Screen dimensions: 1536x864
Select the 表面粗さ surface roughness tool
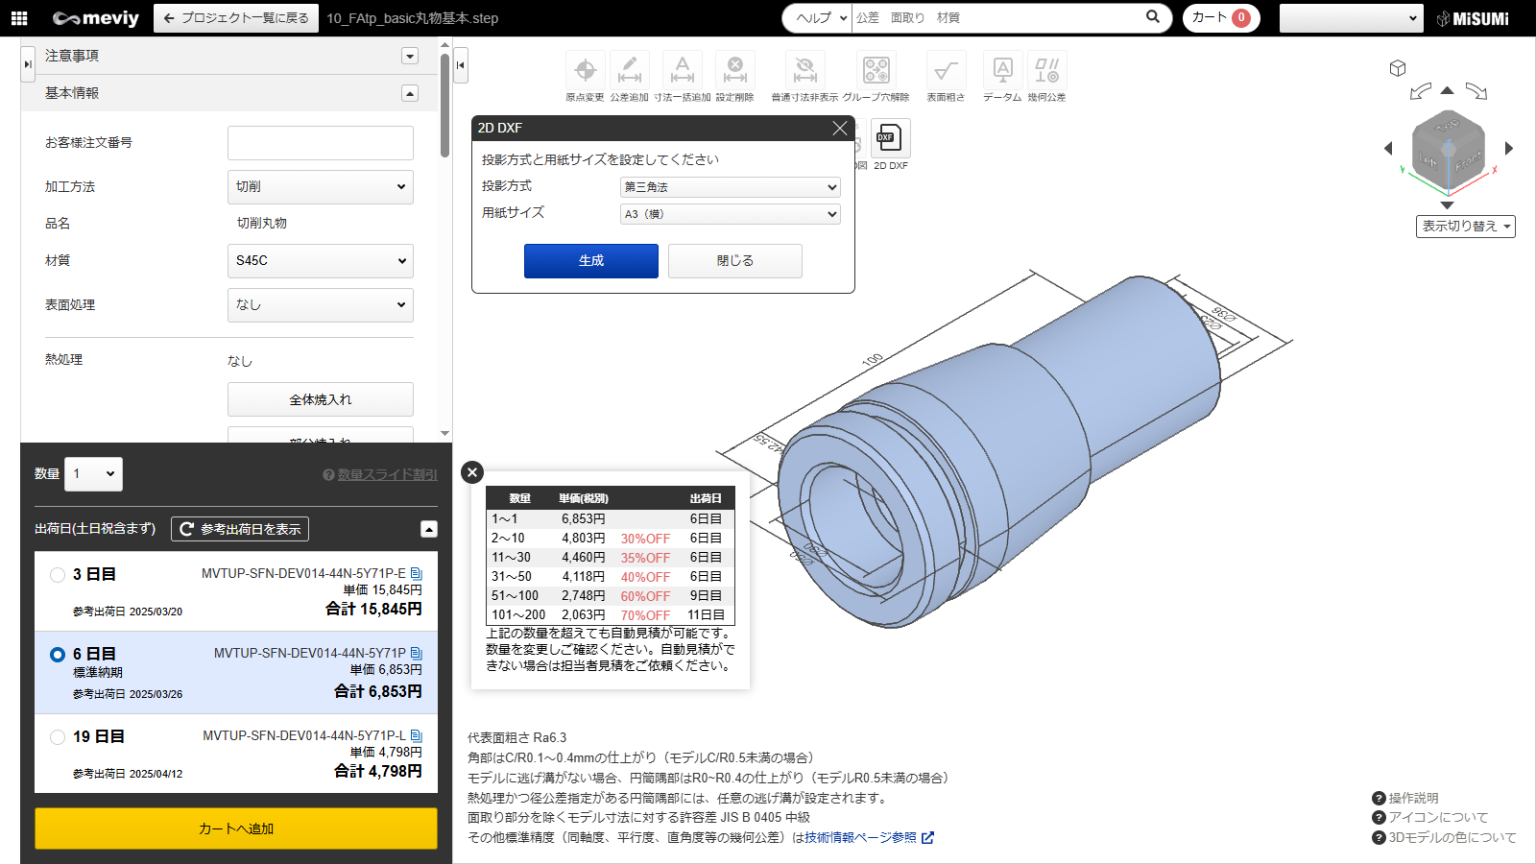(947, 70)
